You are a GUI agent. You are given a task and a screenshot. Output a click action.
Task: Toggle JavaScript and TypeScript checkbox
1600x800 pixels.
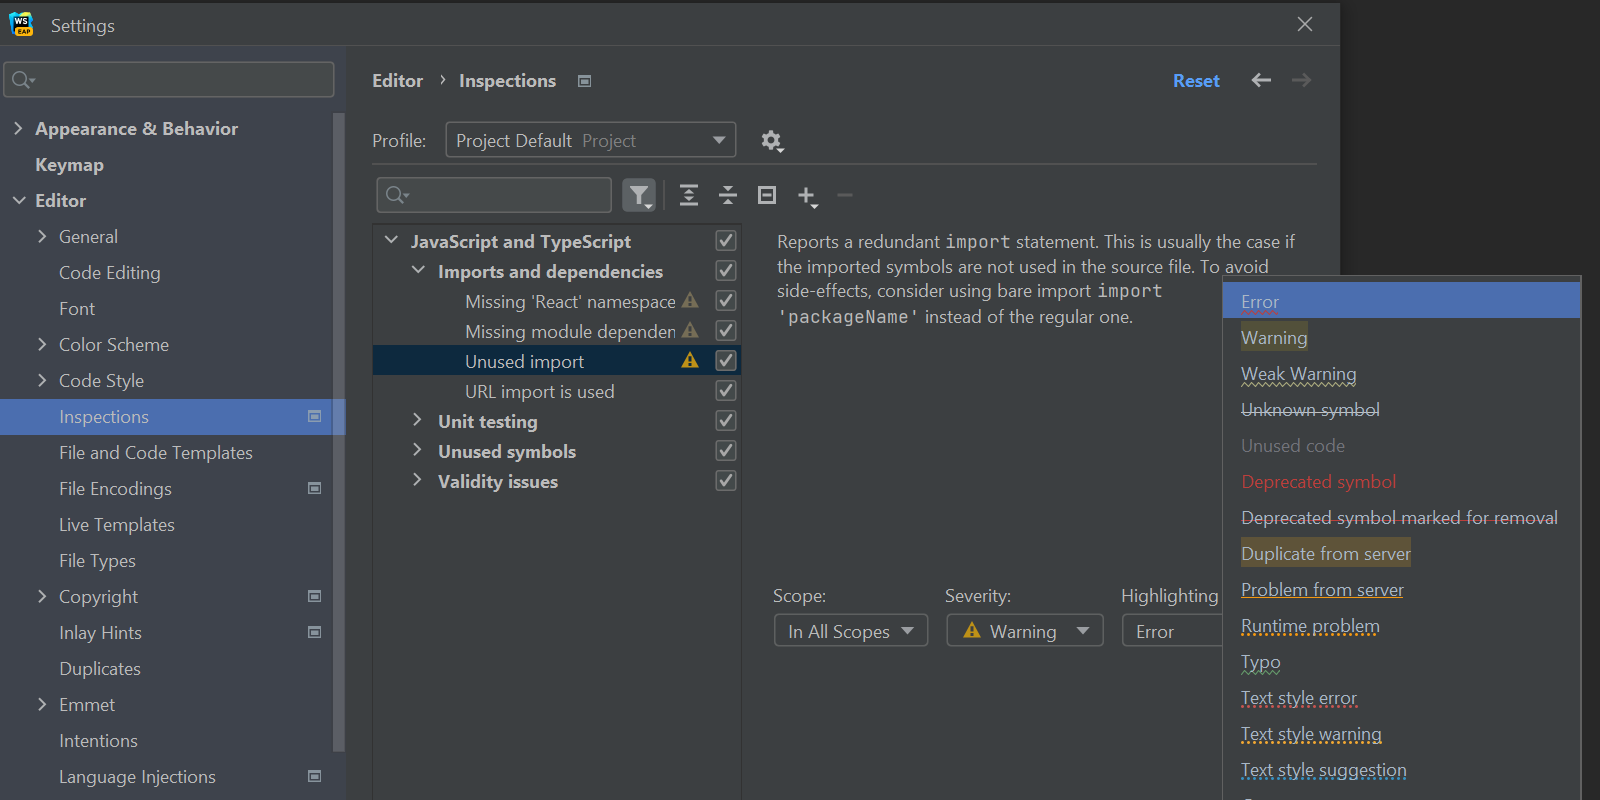coord(726,241)
